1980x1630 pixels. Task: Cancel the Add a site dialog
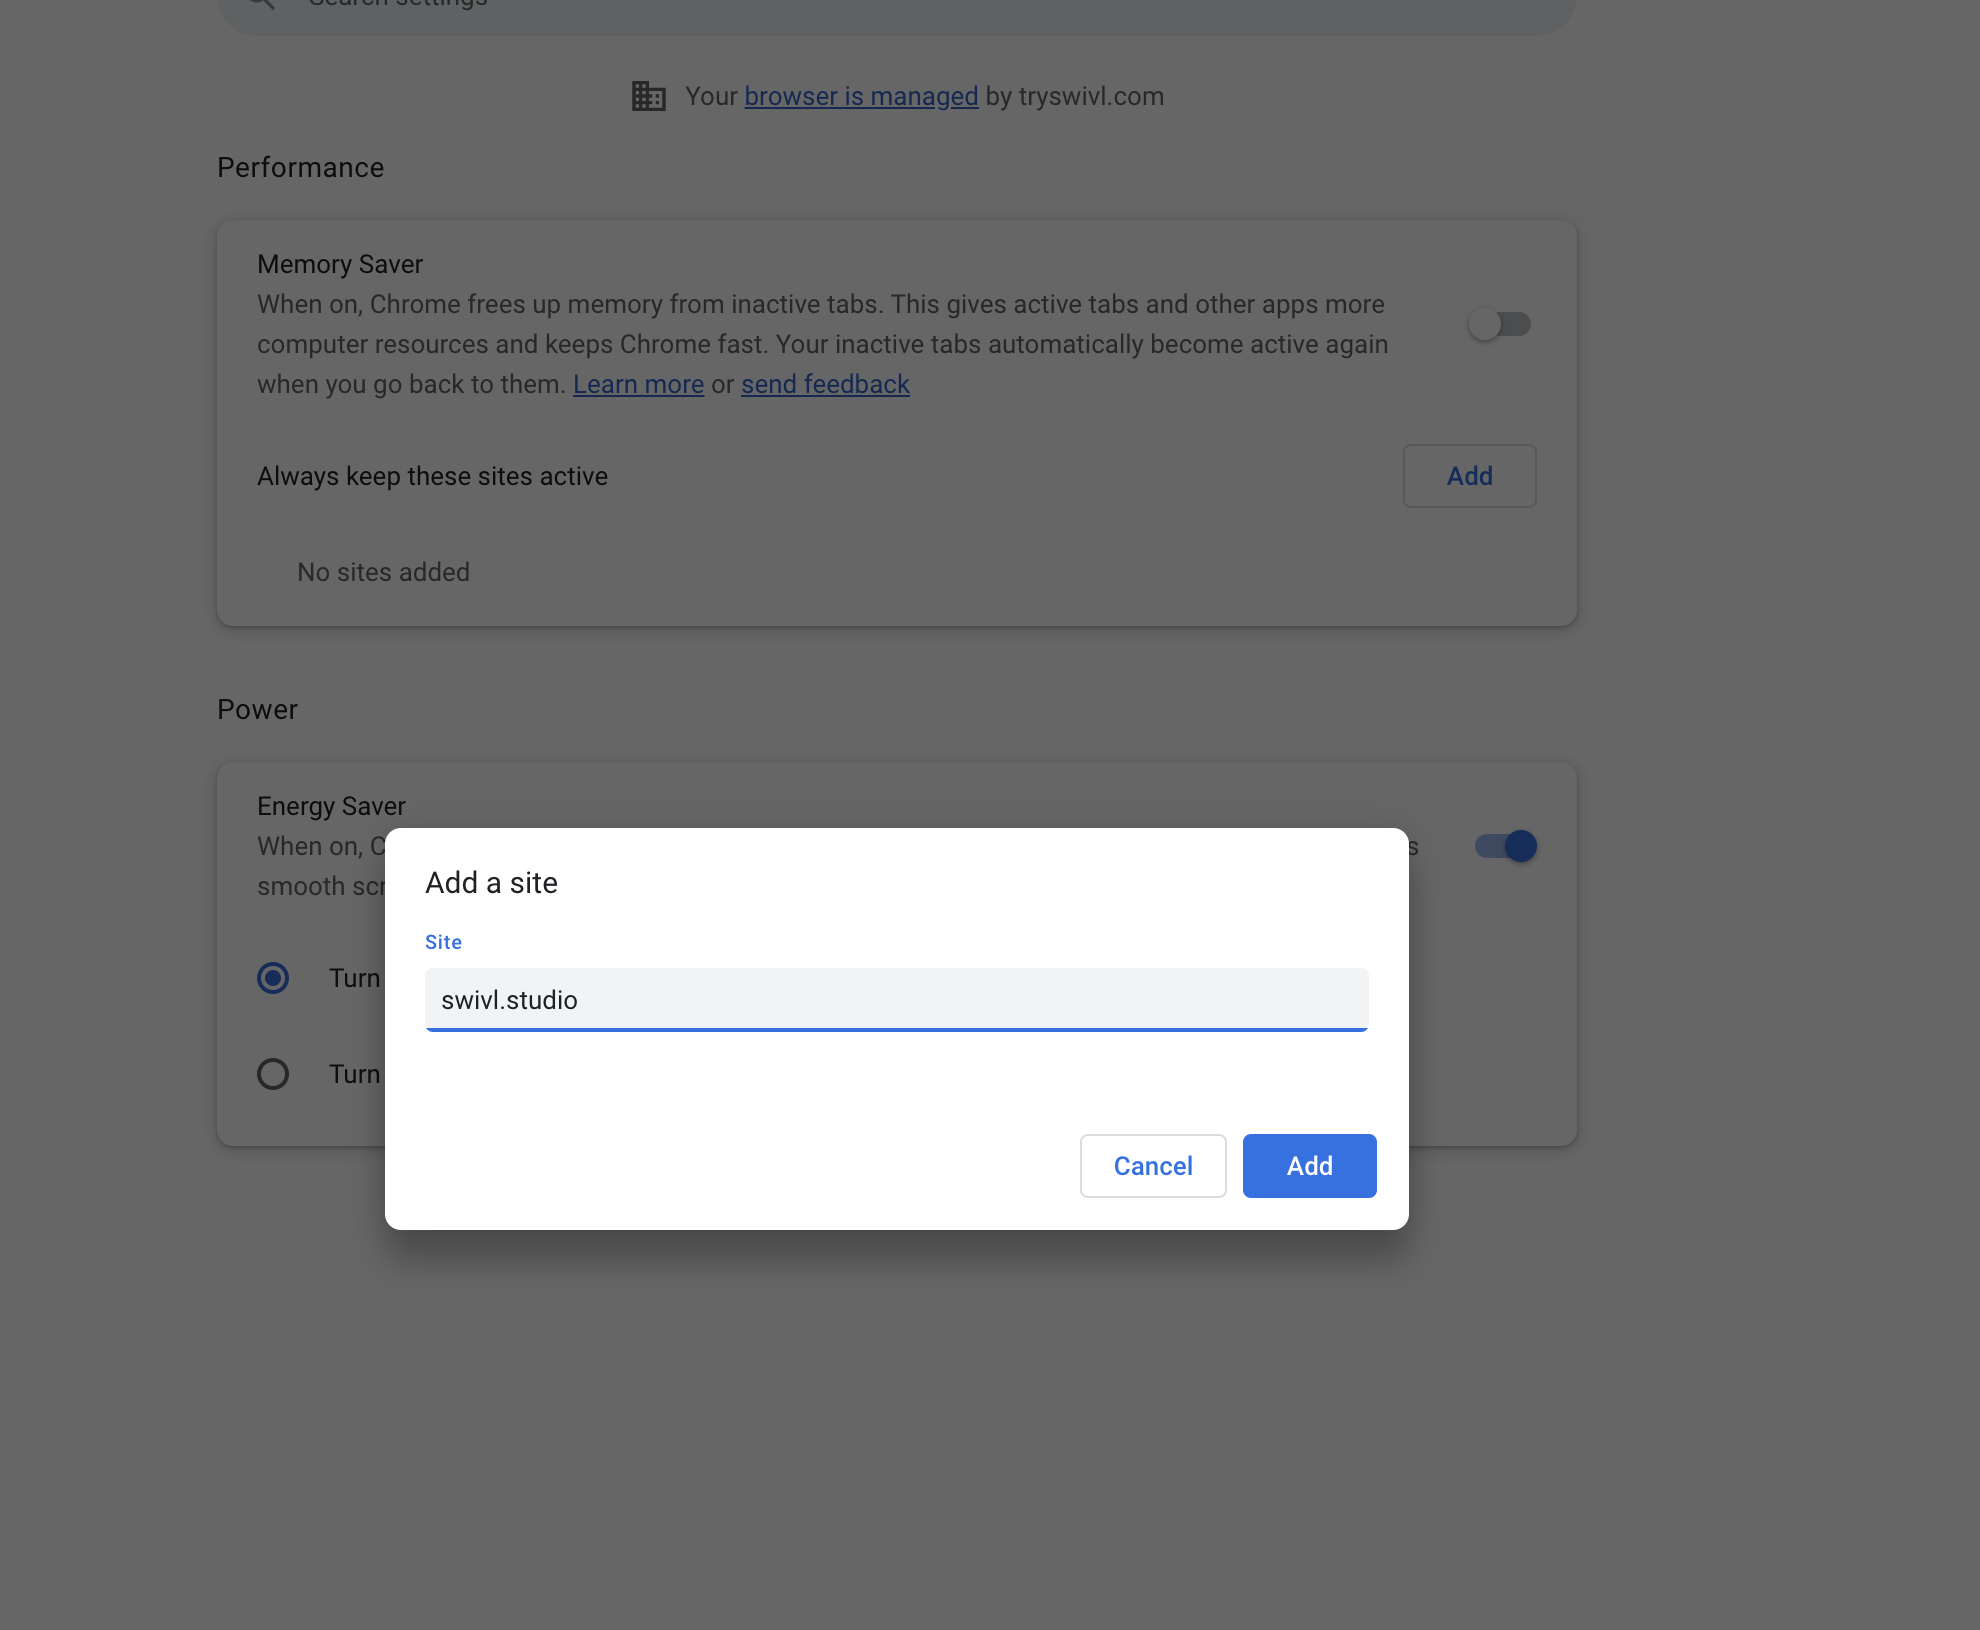click(x=1153, y=1166)
